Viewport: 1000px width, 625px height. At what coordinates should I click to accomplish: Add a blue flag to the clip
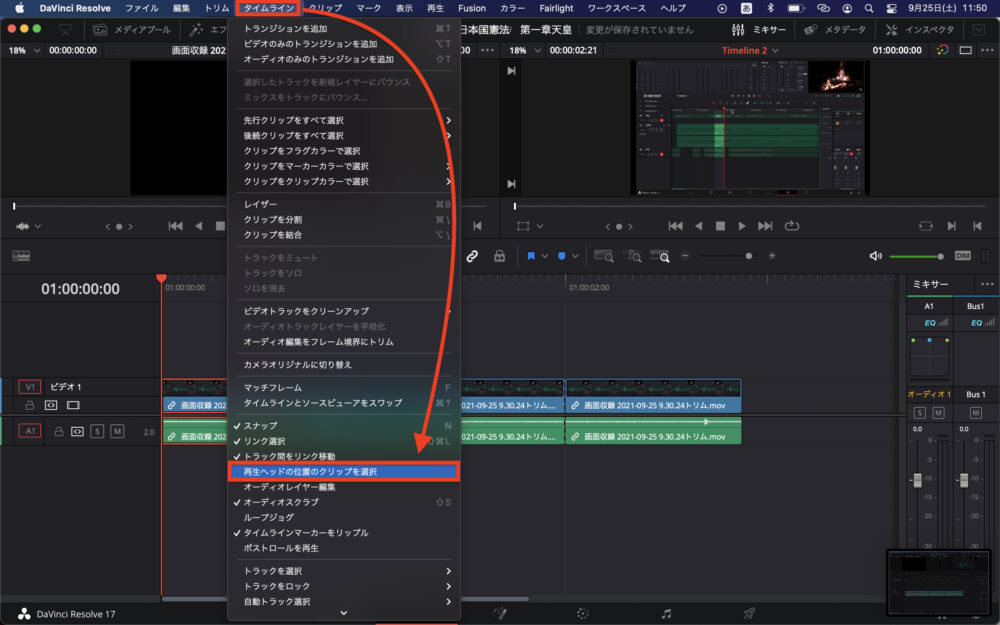(531, 256)
